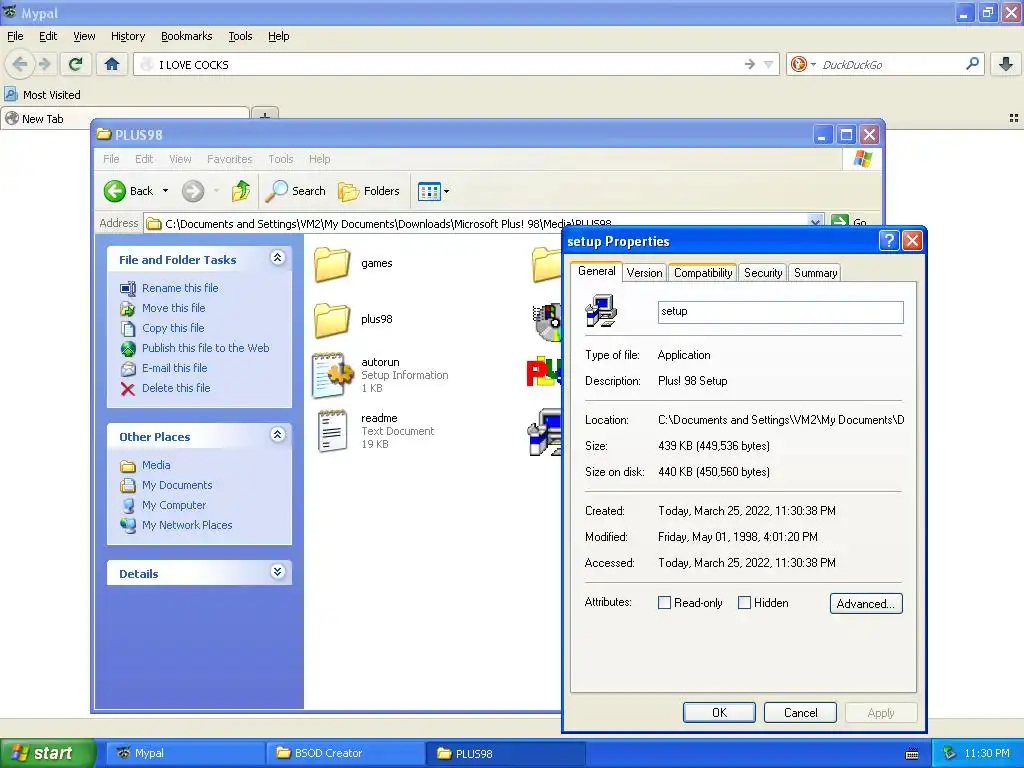
Task: Click Explorer Forward button
Action: (193, 191)
